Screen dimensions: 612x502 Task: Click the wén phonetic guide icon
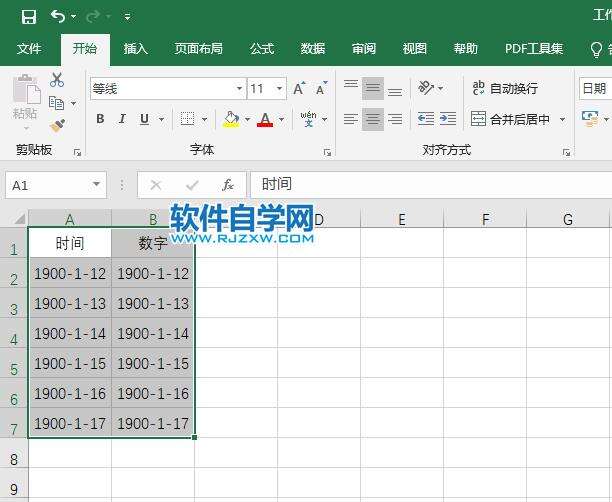(308, 119)
